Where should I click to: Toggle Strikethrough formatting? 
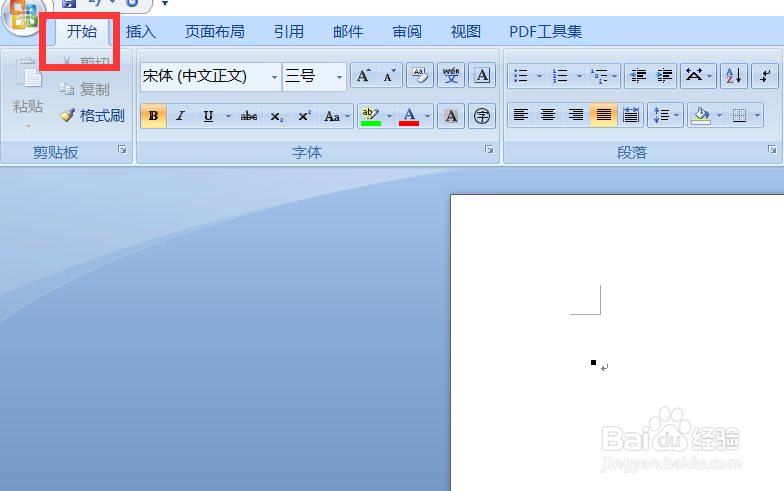coord(248,116)
